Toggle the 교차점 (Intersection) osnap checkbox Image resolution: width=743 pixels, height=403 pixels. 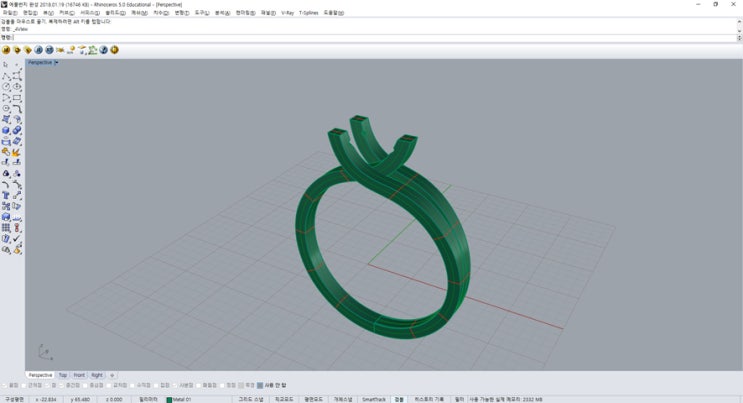(x=109, y=385)
